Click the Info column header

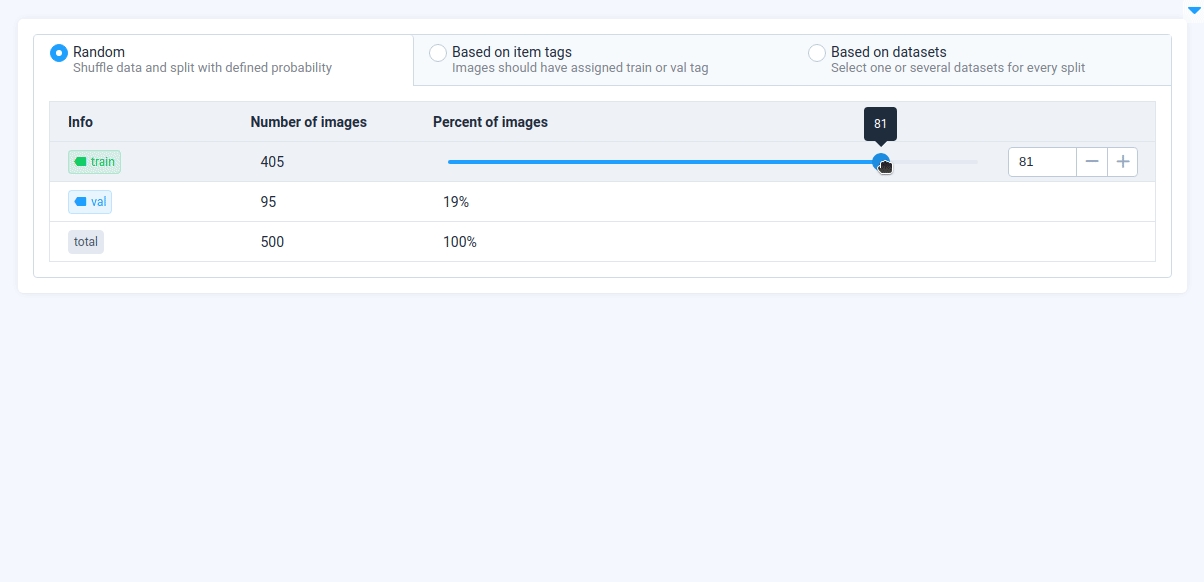81,122
